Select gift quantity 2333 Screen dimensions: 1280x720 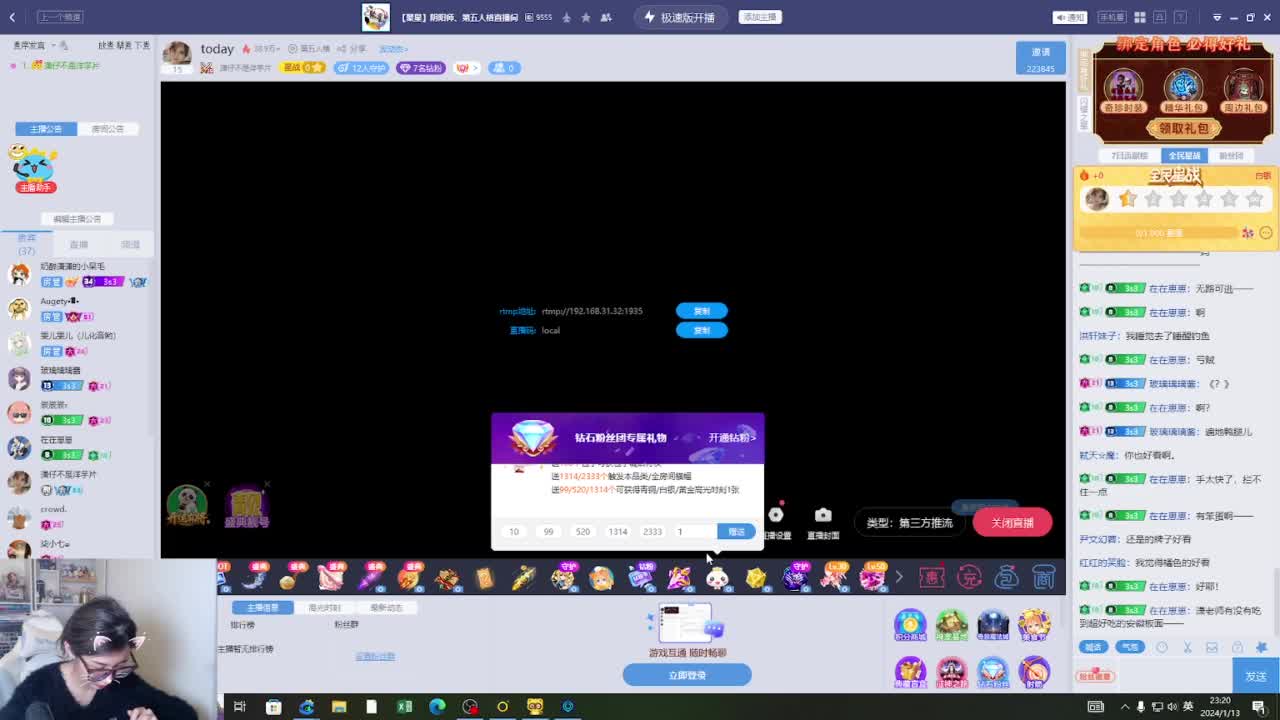(652, 532)
